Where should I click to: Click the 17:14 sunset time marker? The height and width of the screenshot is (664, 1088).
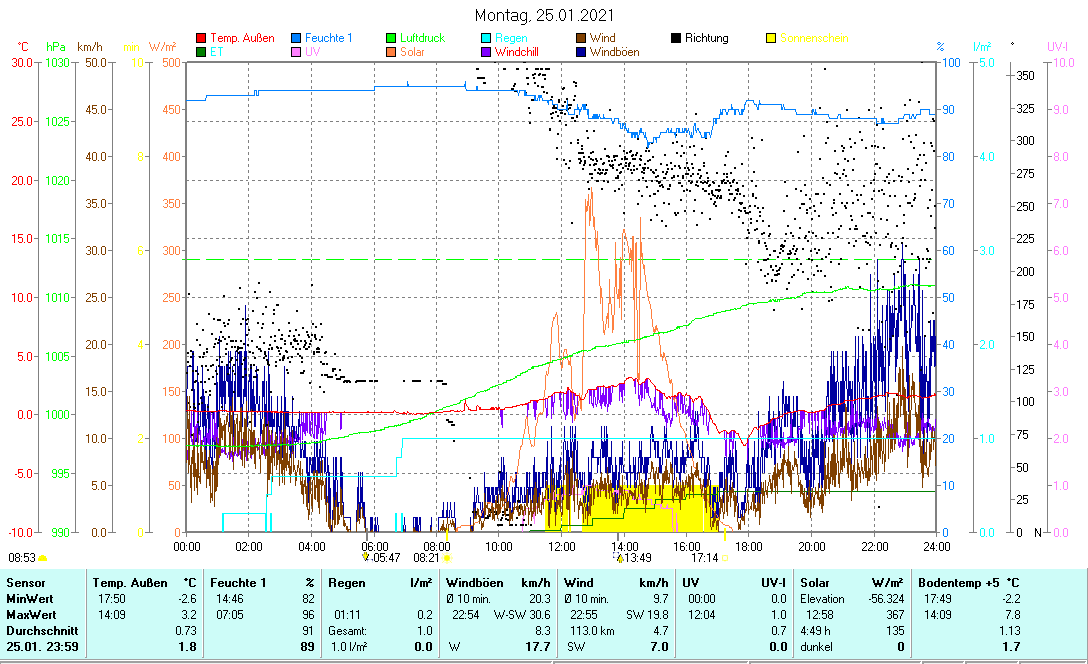pos(704,558)
